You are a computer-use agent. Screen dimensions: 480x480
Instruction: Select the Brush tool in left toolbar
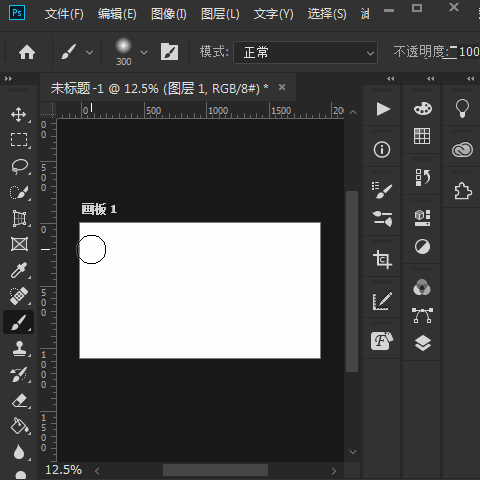[19, 322]
